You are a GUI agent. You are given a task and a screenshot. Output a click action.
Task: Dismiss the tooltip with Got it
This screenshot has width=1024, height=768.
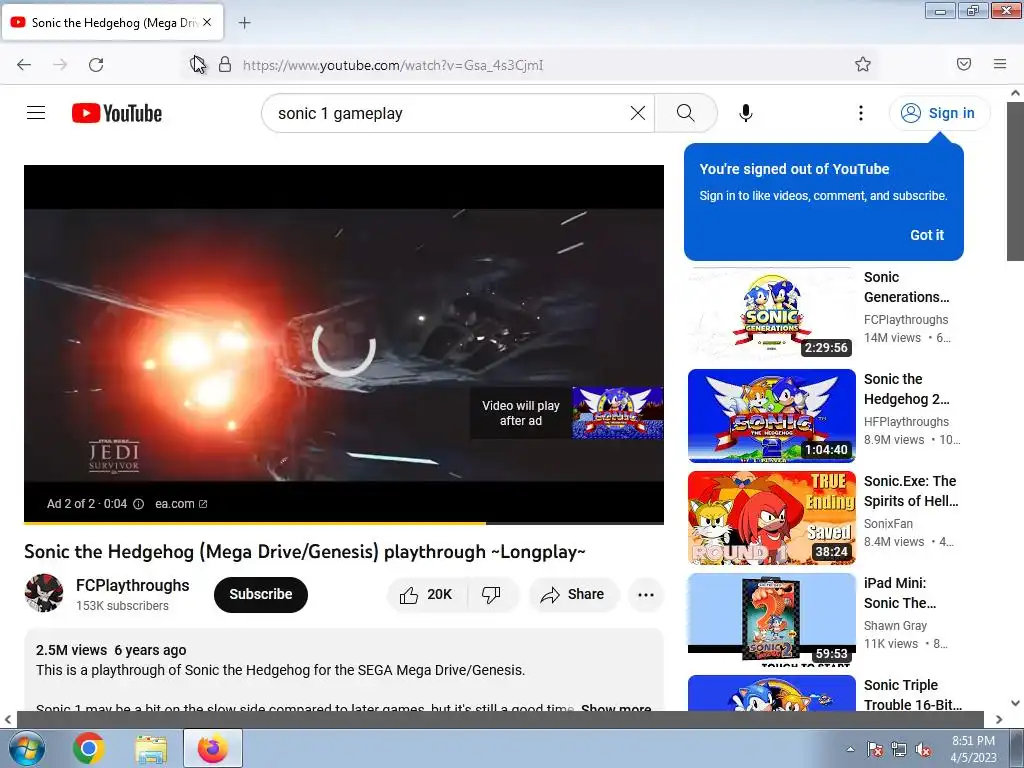927,235
